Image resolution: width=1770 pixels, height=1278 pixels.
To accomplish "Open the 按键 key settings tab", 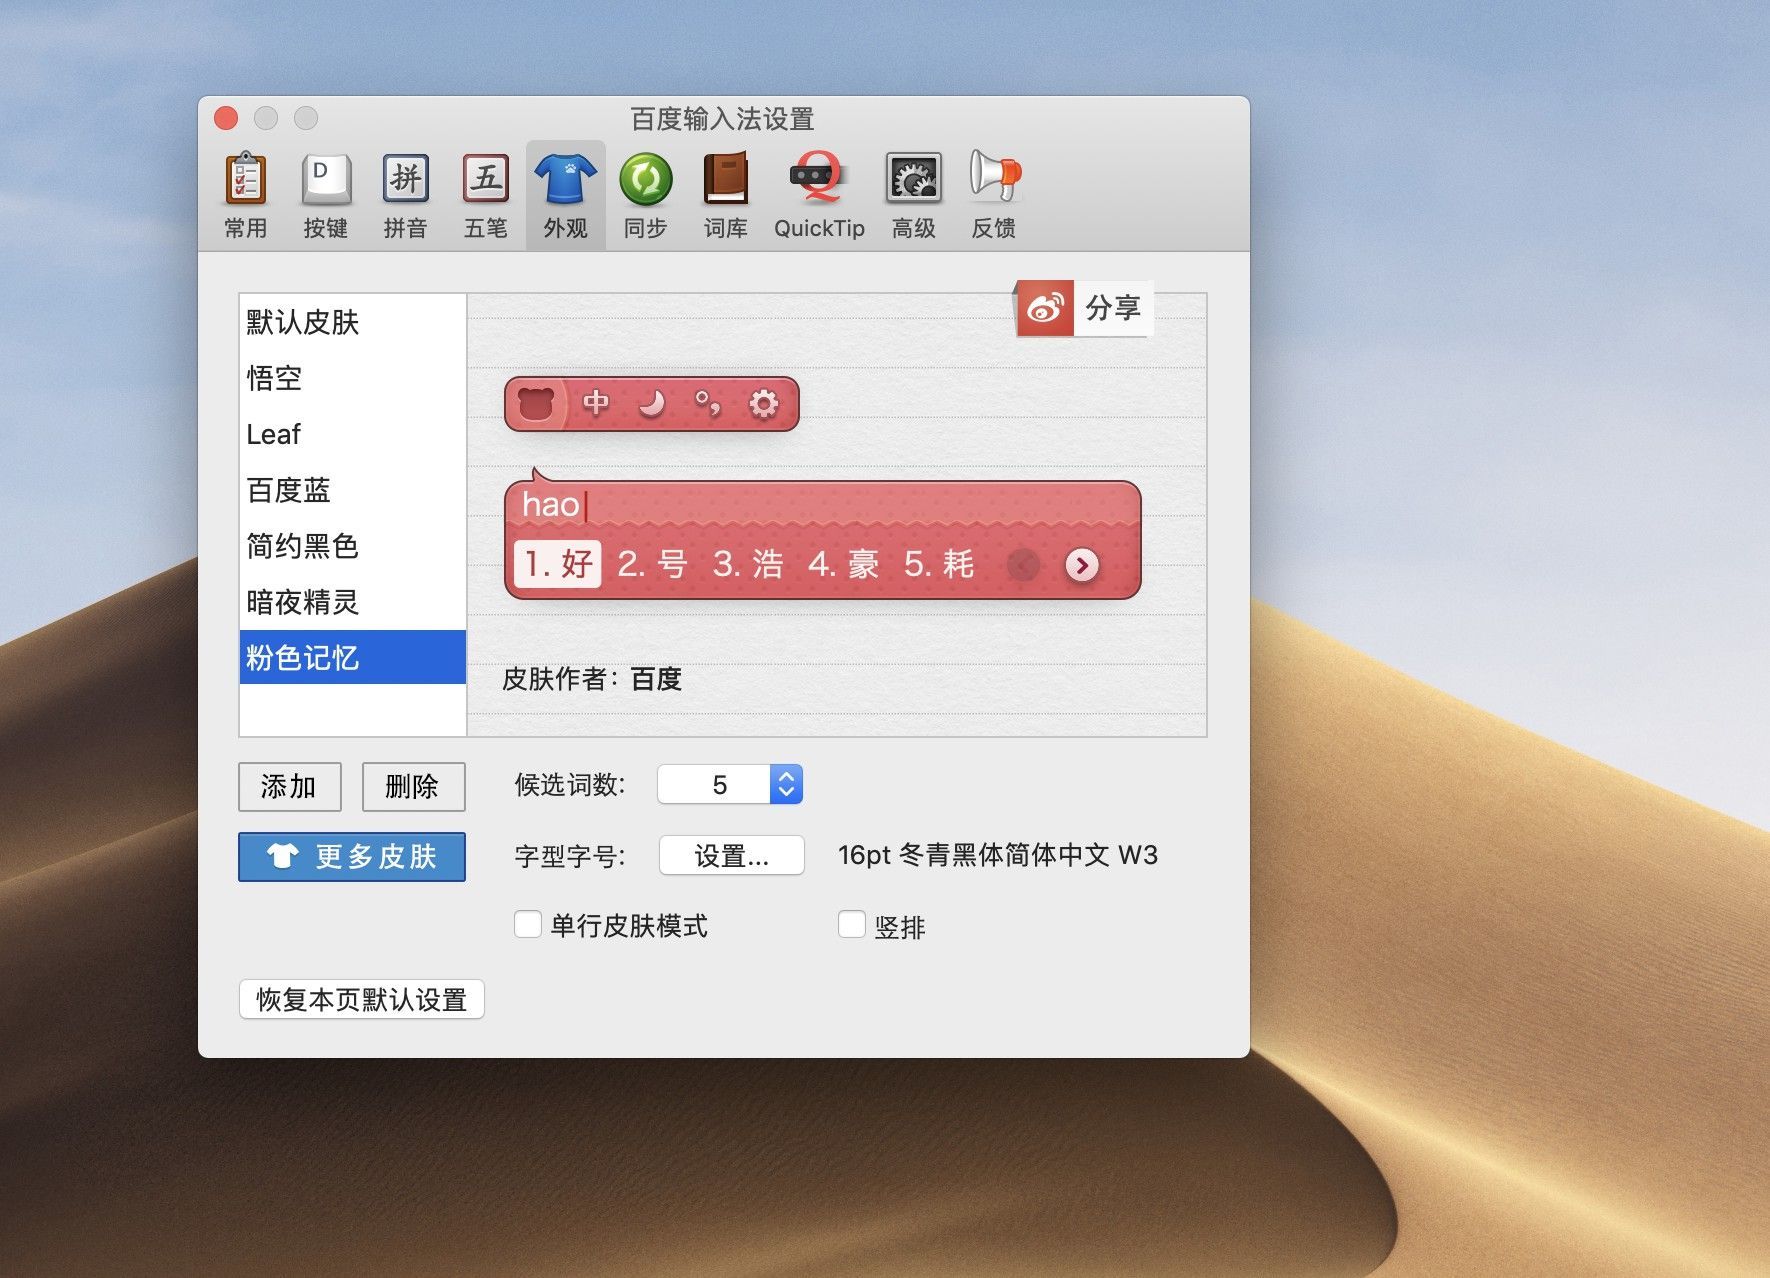I will (x=326, y=196).
